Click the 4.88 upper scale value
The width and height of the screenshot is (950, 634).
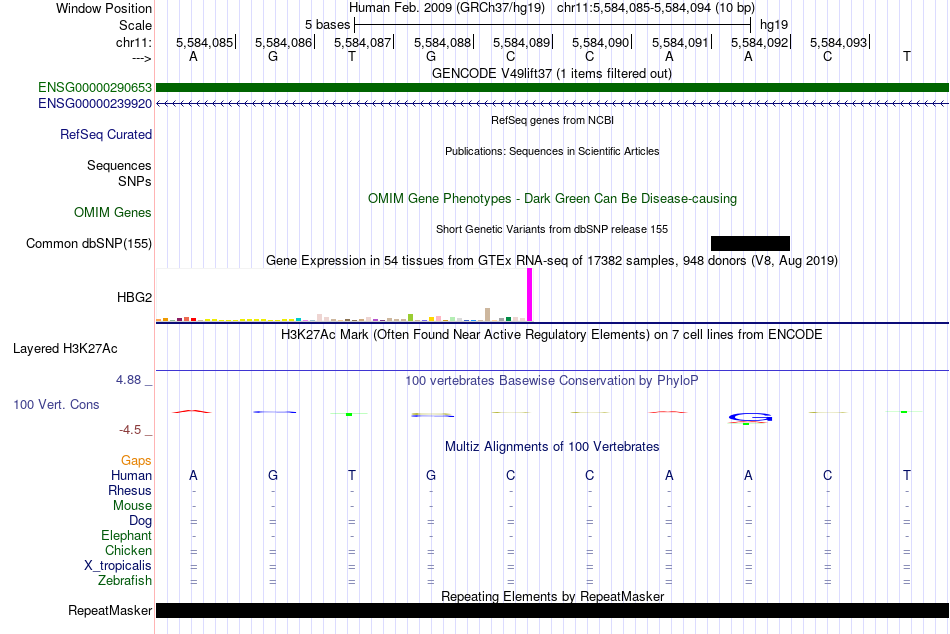tap(128, 379)
